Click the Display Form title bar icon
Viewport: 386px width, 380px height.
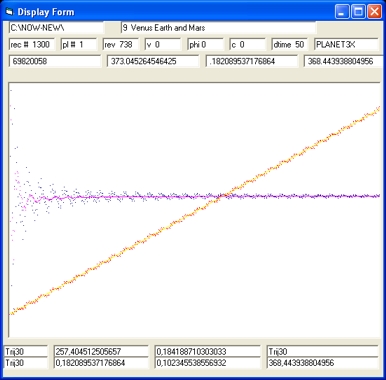point(9,12)
